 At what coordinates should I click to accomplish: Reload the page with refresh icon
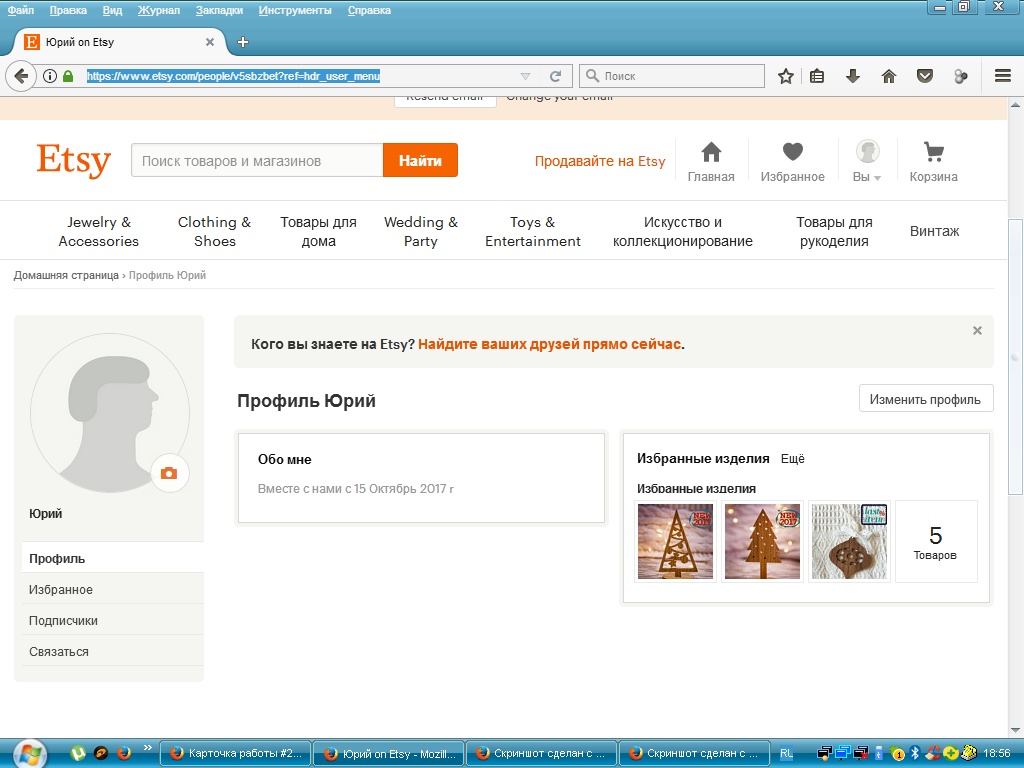click(x=555, y=76)
